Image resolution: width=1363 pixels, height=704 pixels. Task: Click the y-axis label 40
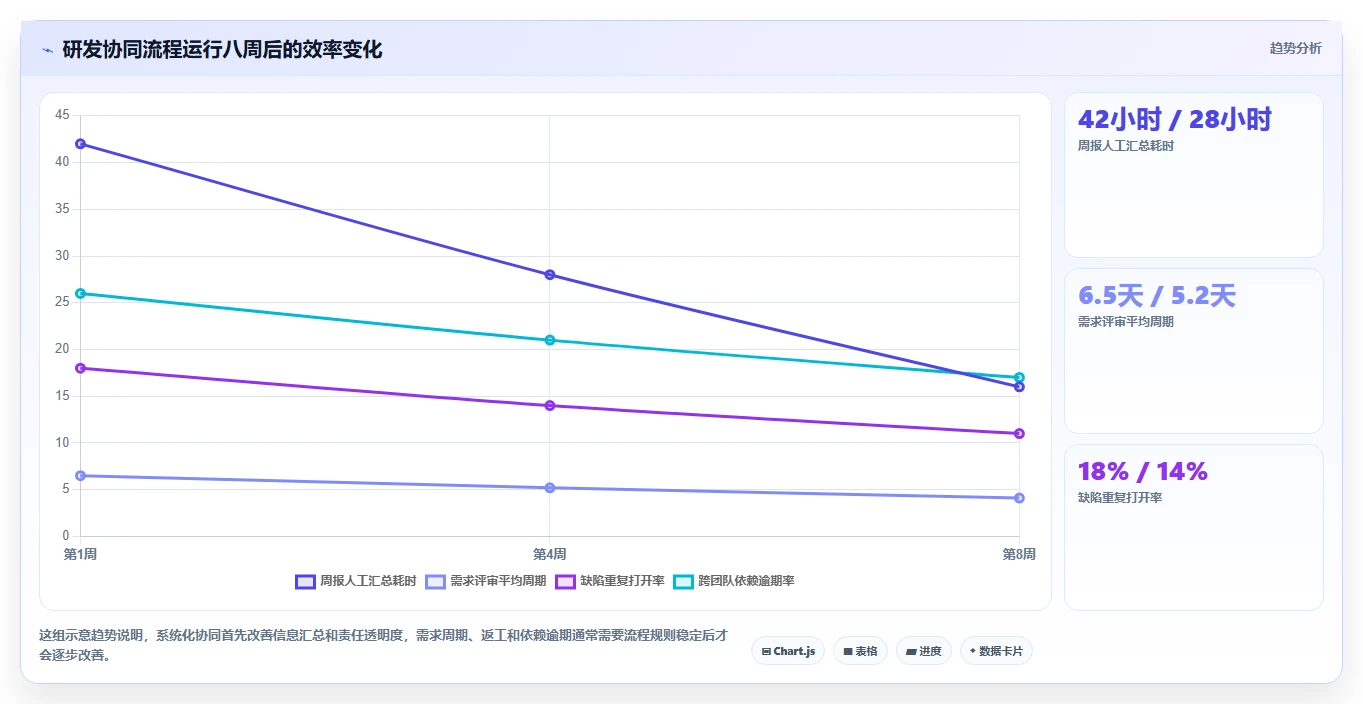(x=62, y=162)
